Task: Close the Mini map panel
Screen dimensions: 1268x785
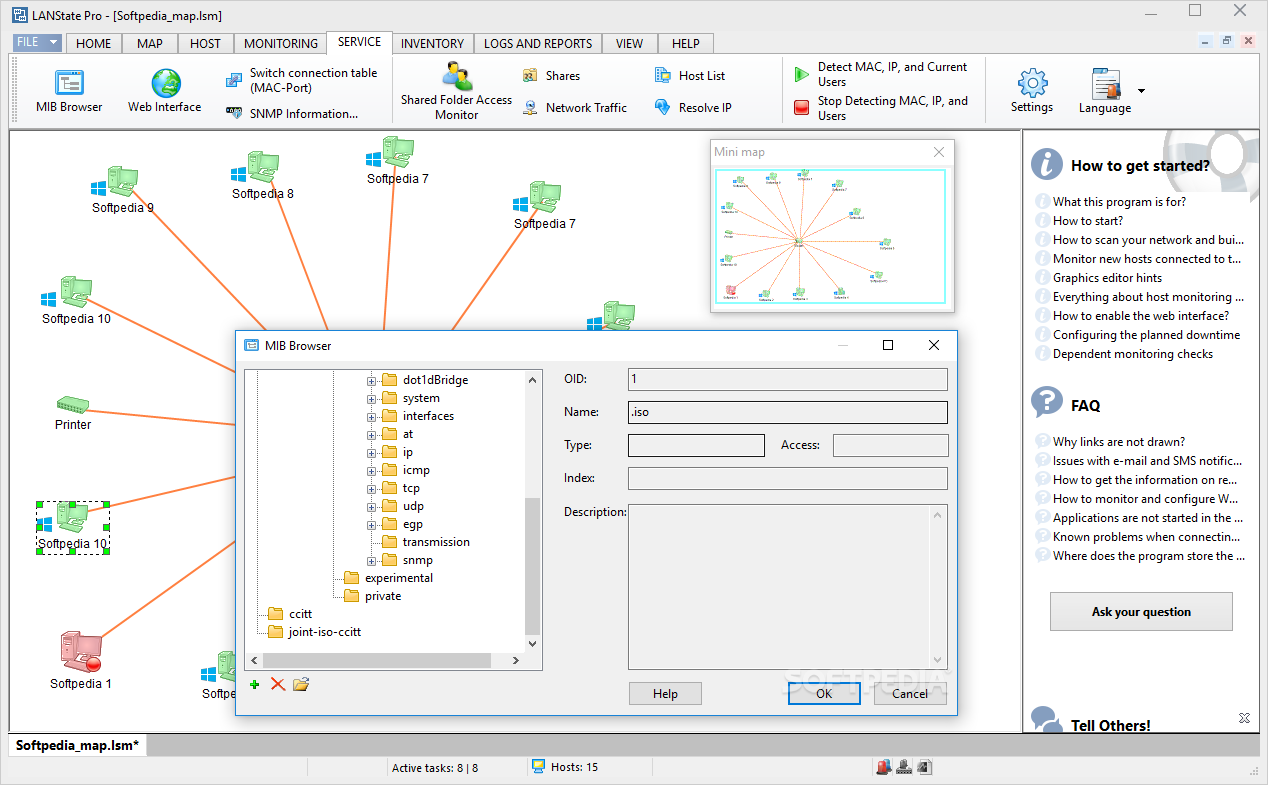Action: pos(939,152)
